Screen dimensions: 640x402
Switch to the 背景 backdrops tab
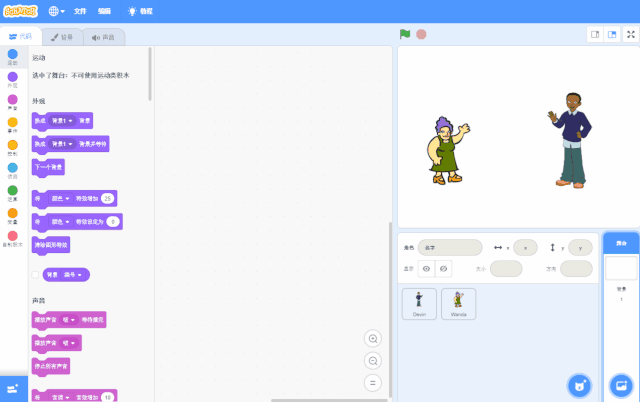tap(62, 37)
